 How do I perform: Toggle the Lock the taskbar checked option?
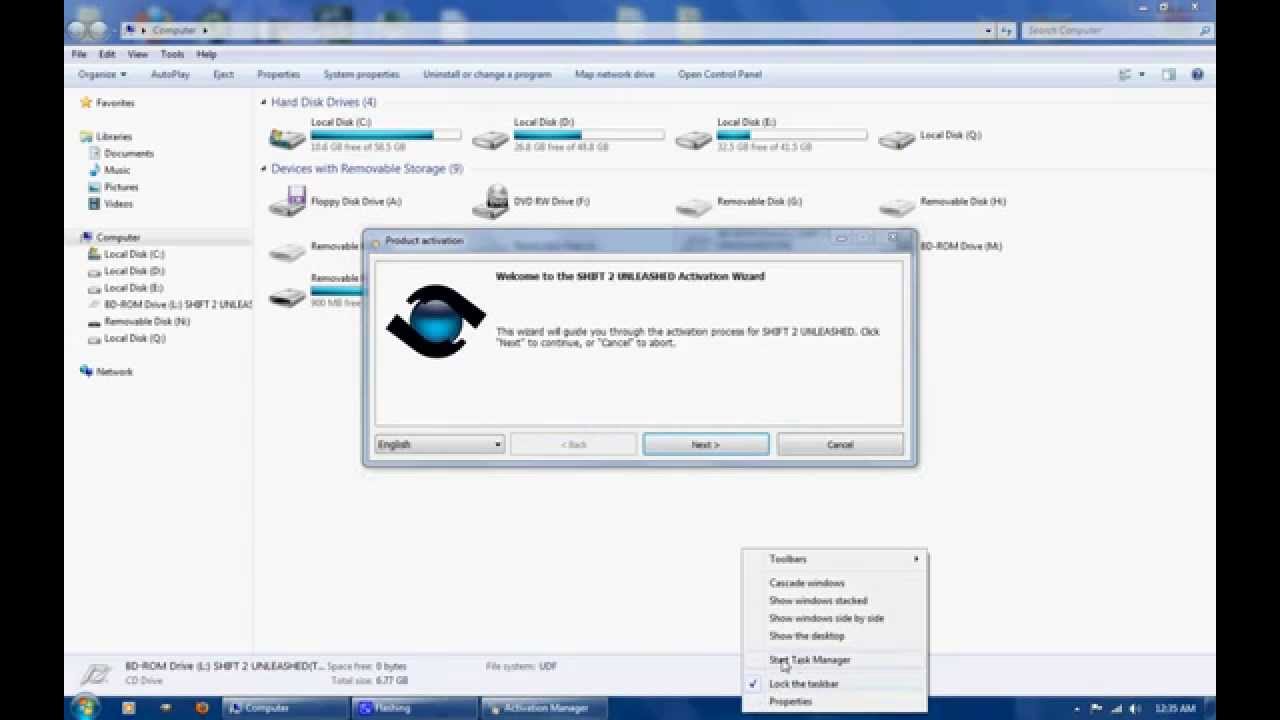[803, 684]
